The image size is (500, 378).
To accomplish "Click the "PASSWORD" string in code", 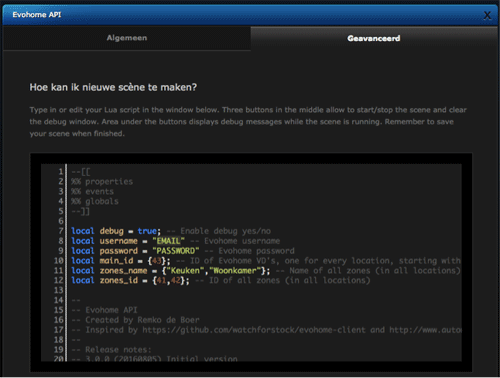I will (176, 251).
